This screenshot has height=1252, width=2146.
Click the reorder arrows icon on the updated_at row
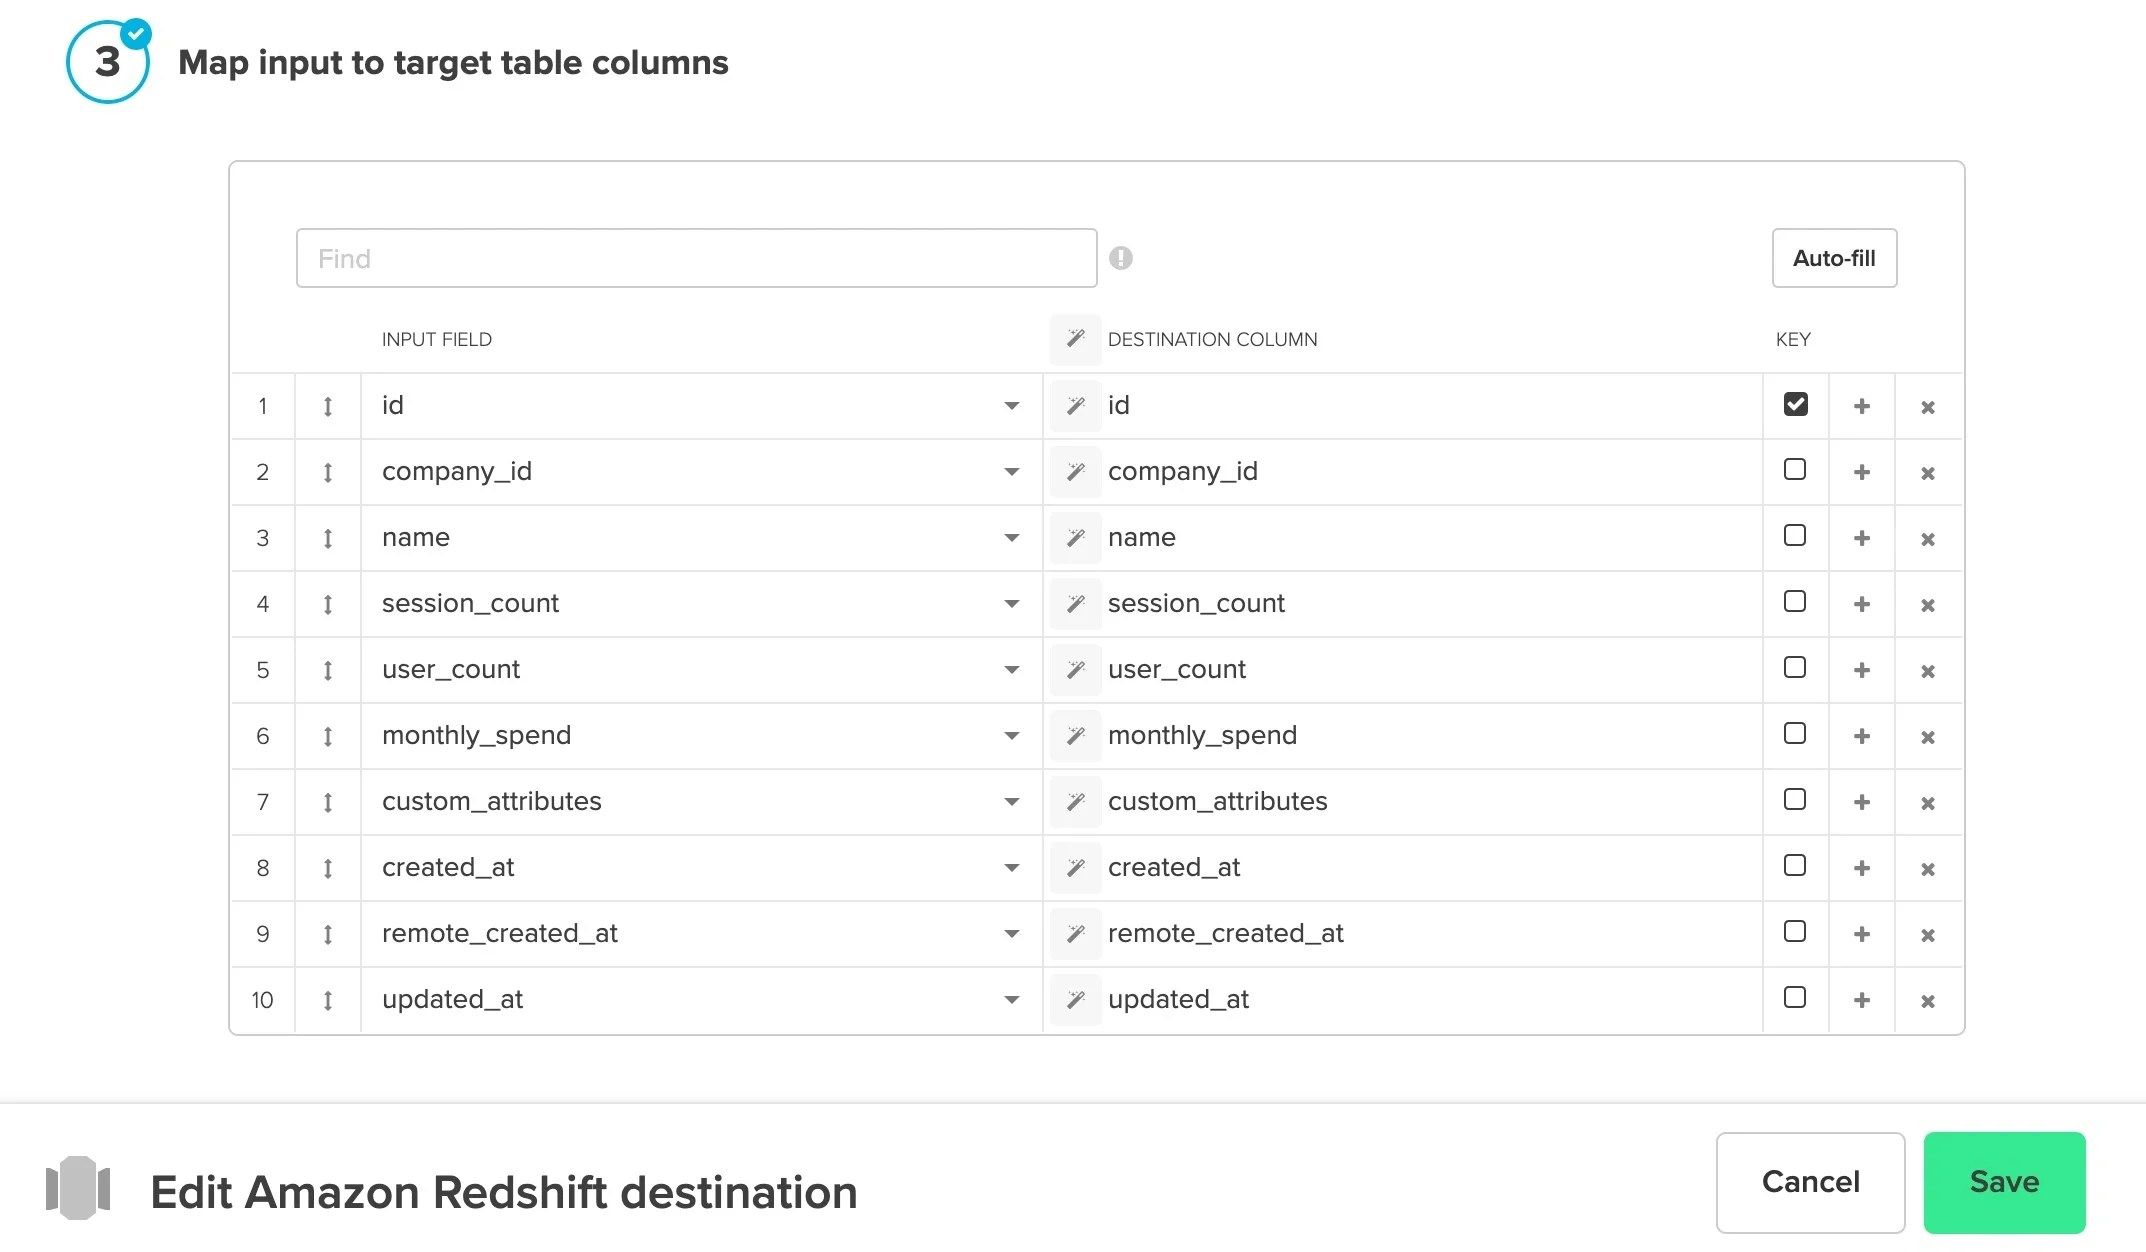point(327,999)
